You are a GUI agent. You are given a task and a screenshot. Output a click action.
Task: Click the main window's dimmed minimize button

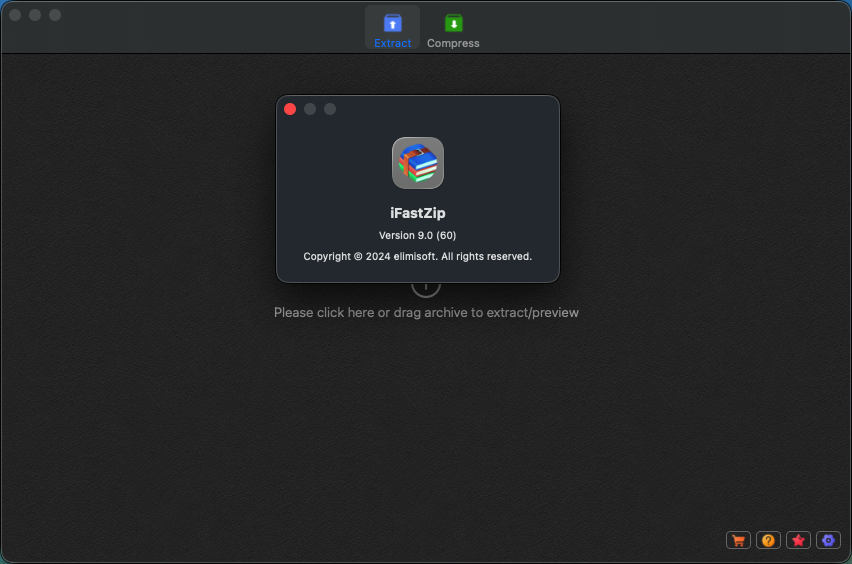point(35,15)
